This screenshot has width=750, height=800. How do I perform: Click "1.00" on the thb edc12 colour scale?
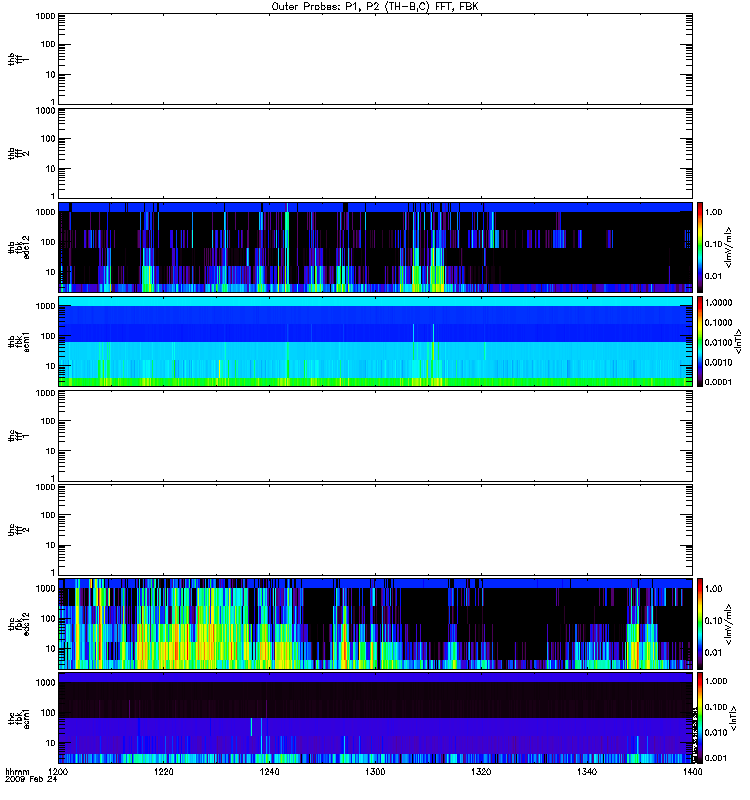pyautogui.click(x=713, y=212)
